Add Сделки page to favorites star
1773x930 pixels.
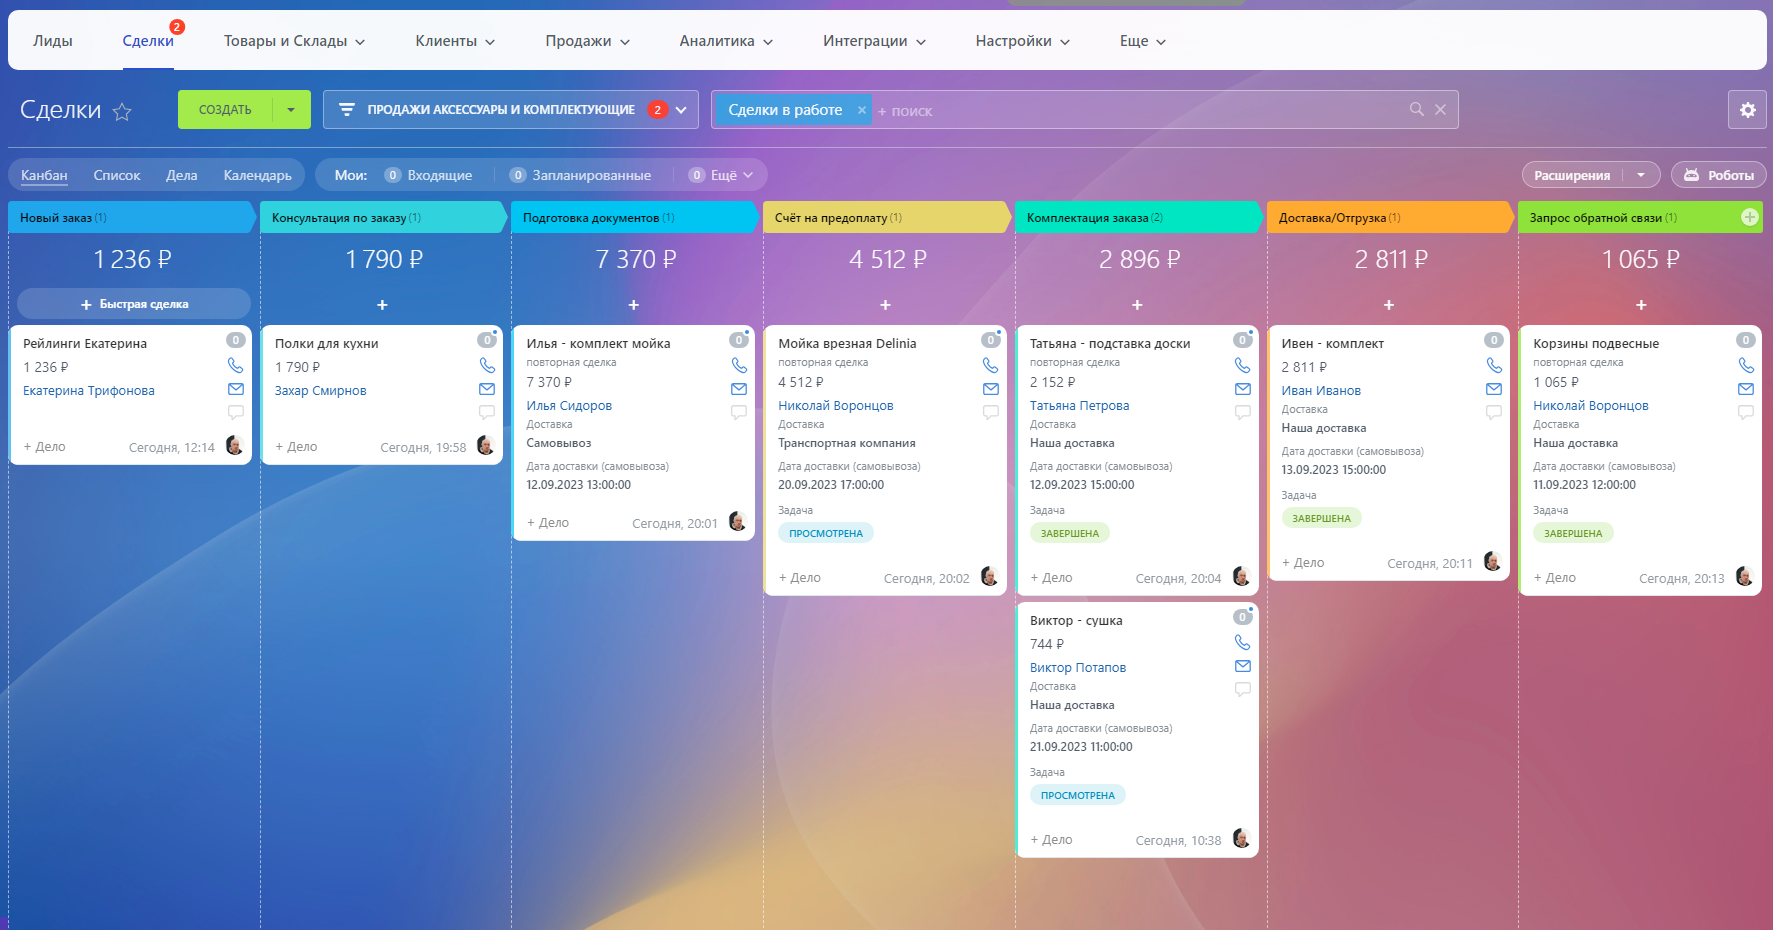(x=122, y=111)
